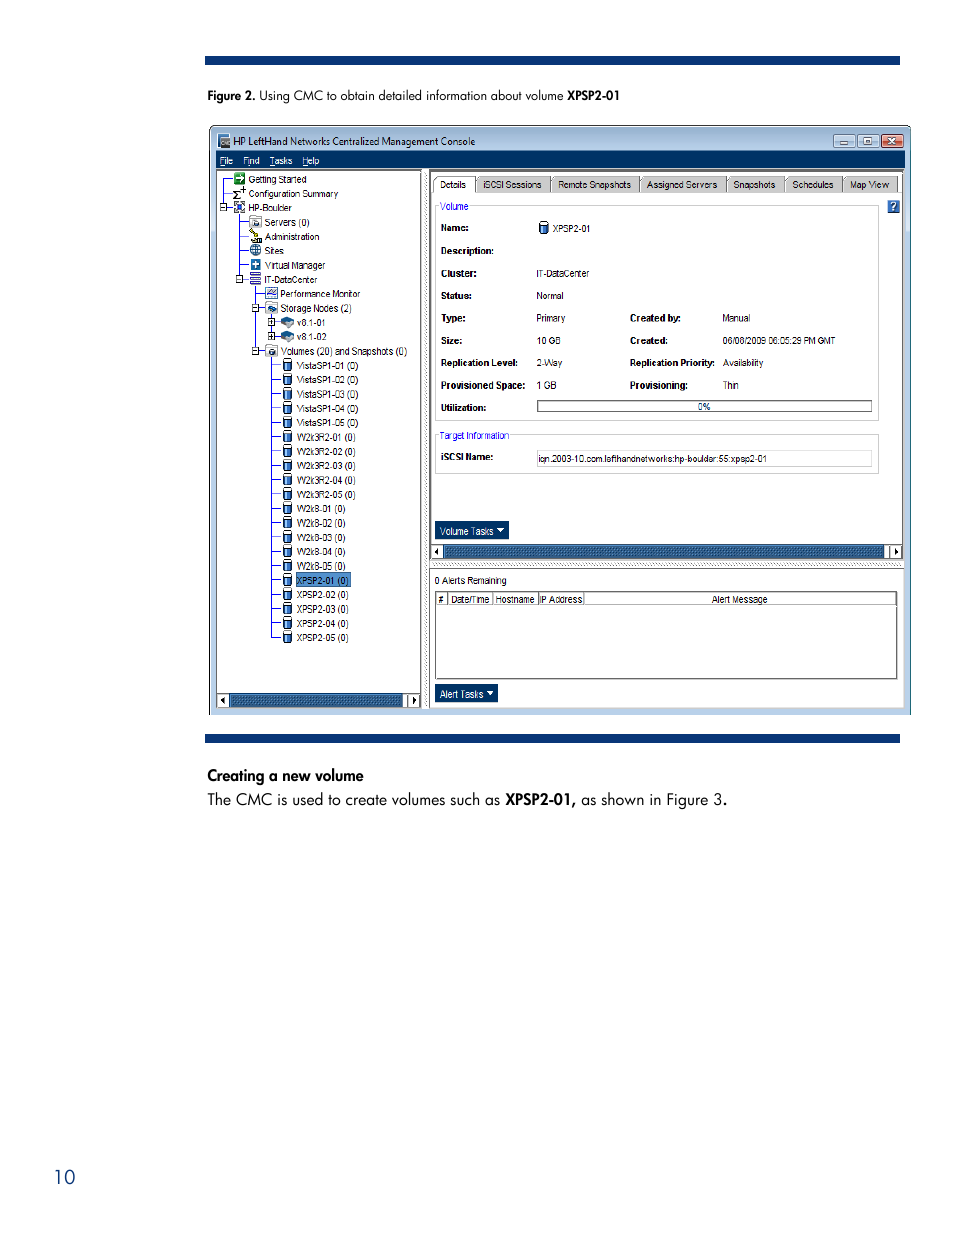Sort alerts by Date/Time column header

[x=470, y=599]
